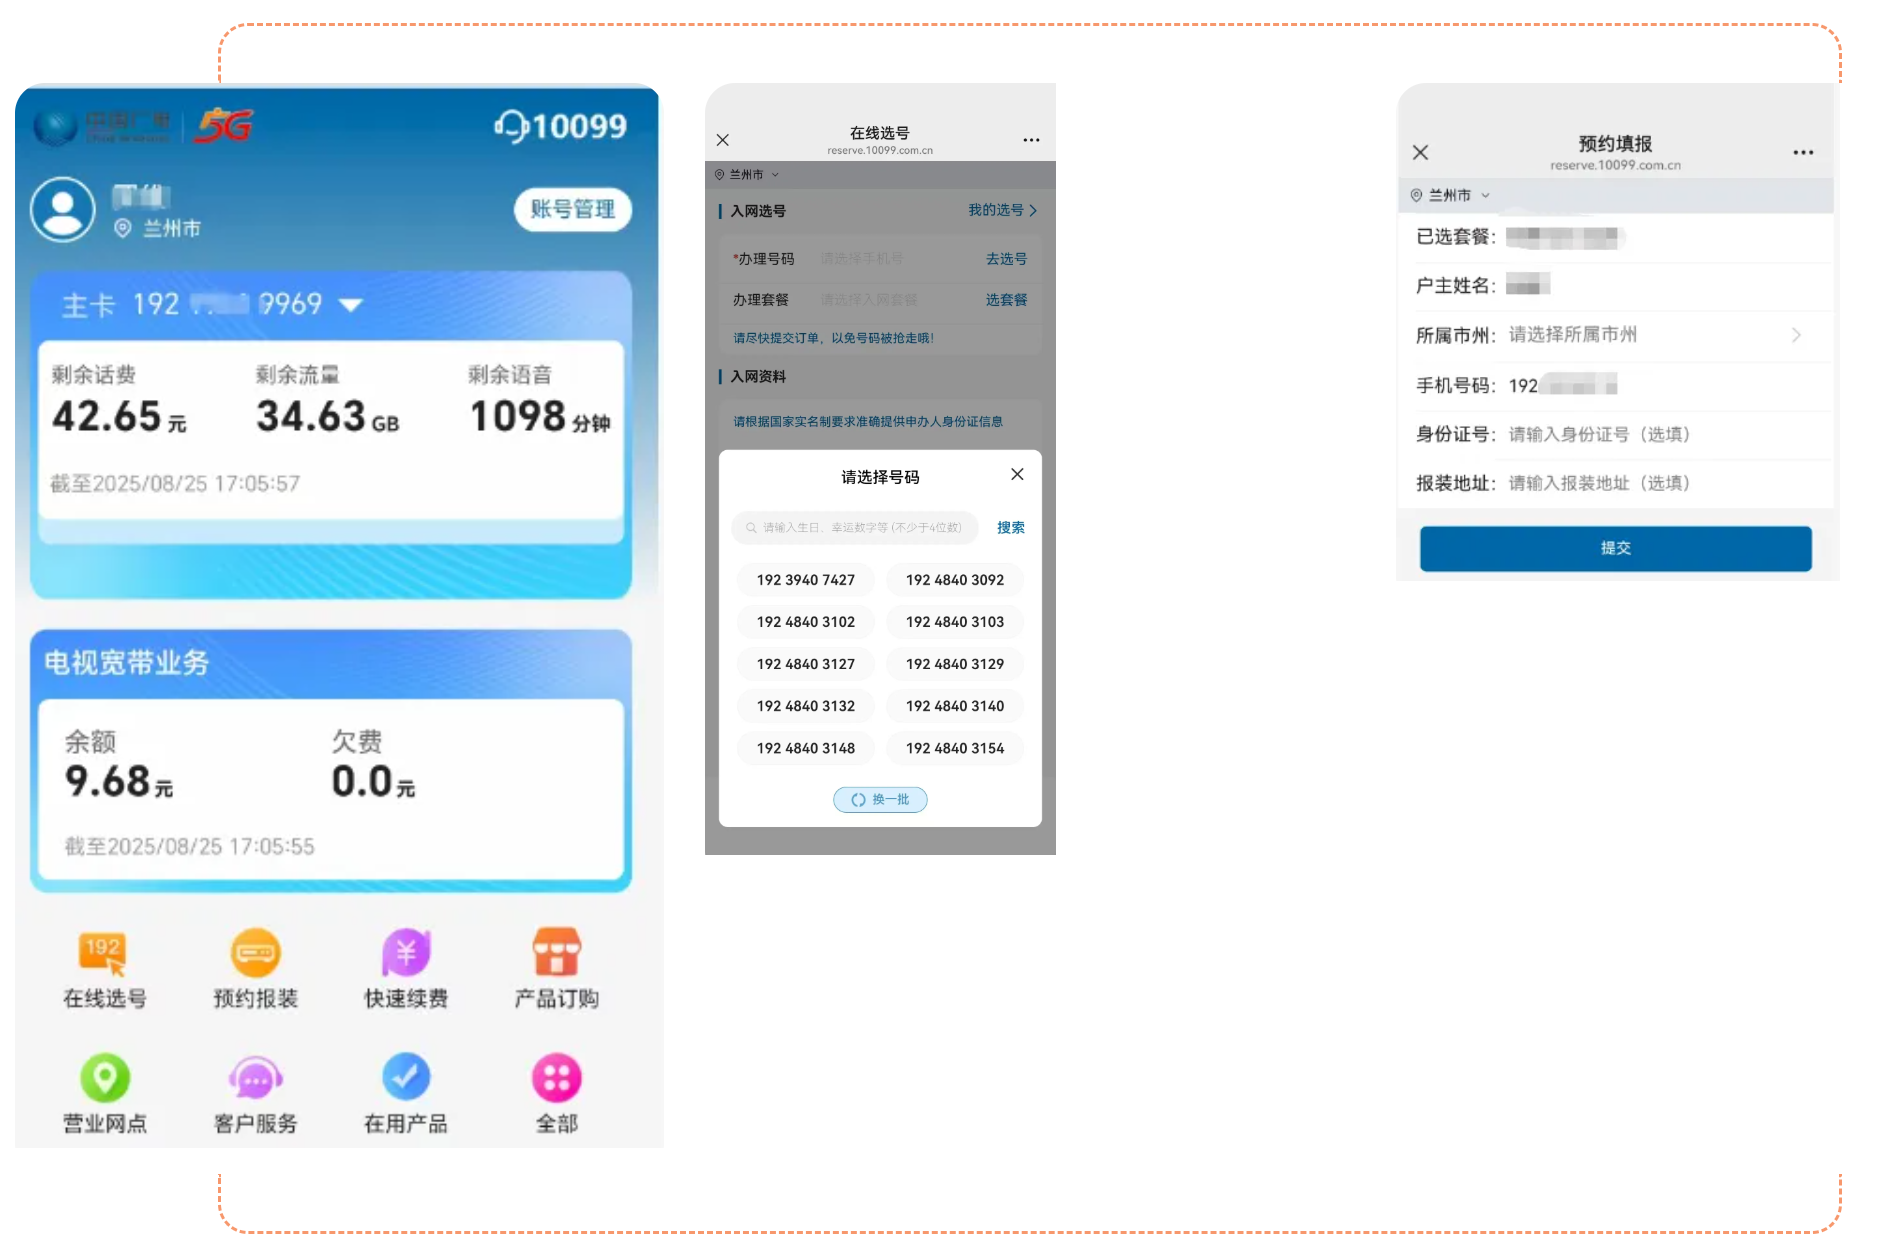Viewport: 1882px width, 1248px height.
Task: Open the 产品订购 shop icon
Action: 556,954
